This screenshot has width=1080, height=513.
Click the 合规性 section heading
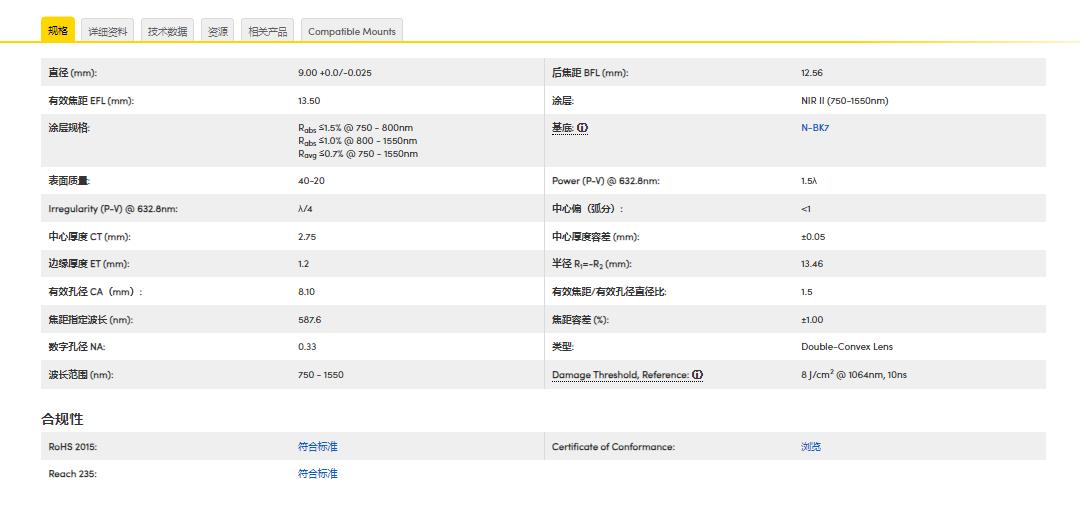point(62,419)
